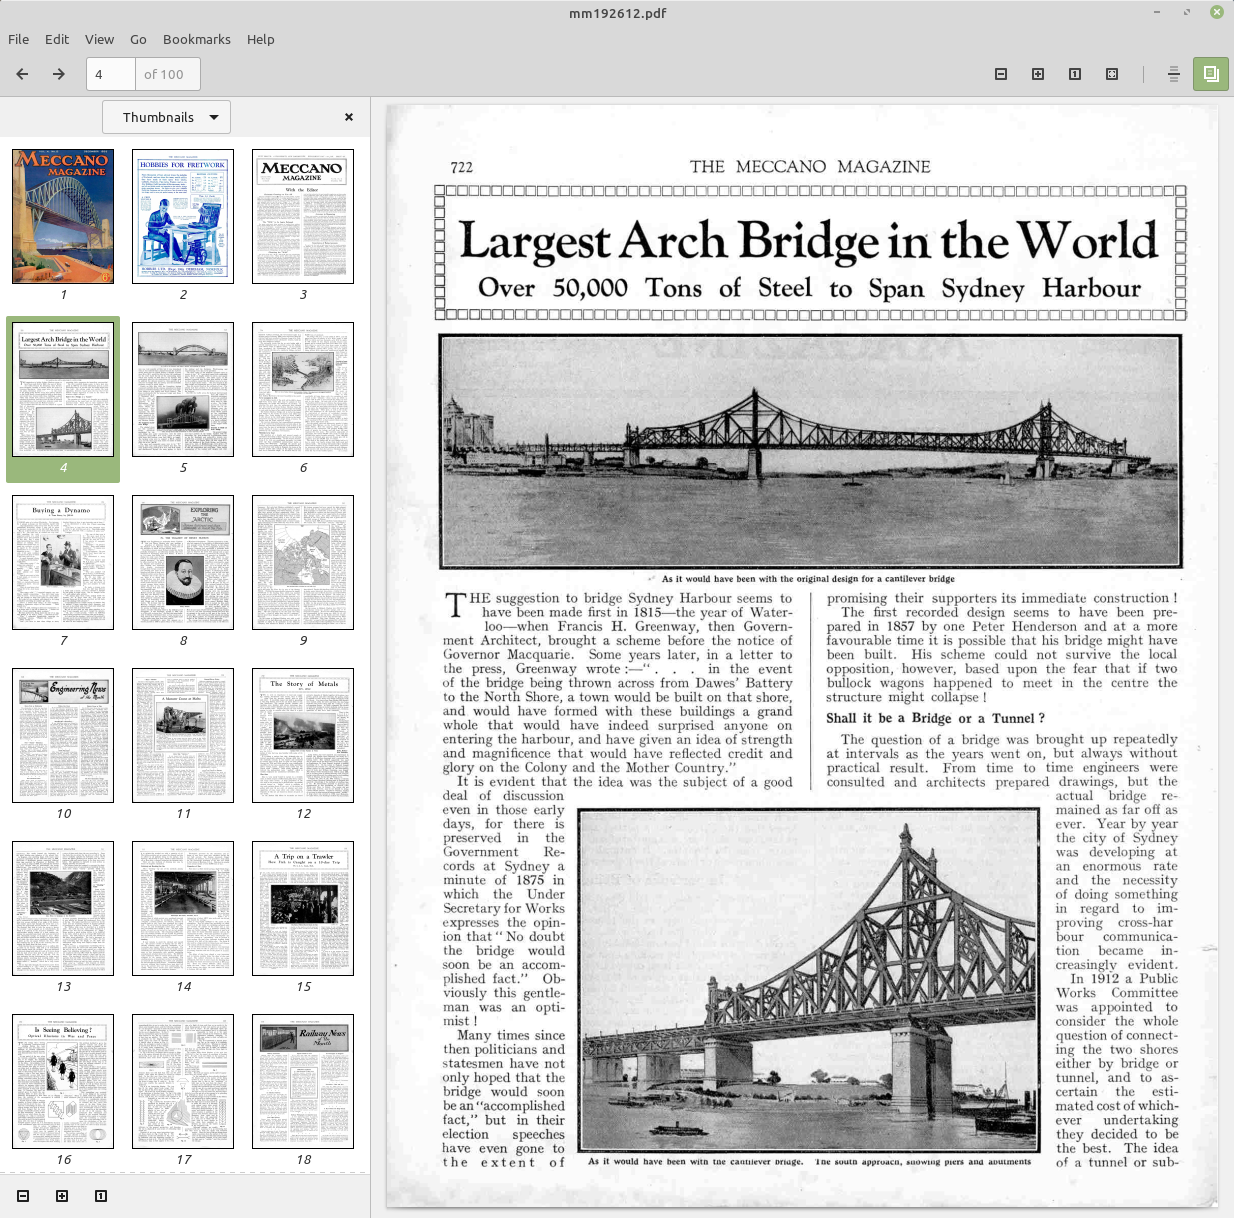Reset thumbnail size in bottom sidebar
1234x1218 pixels.
click(101, 1196)
